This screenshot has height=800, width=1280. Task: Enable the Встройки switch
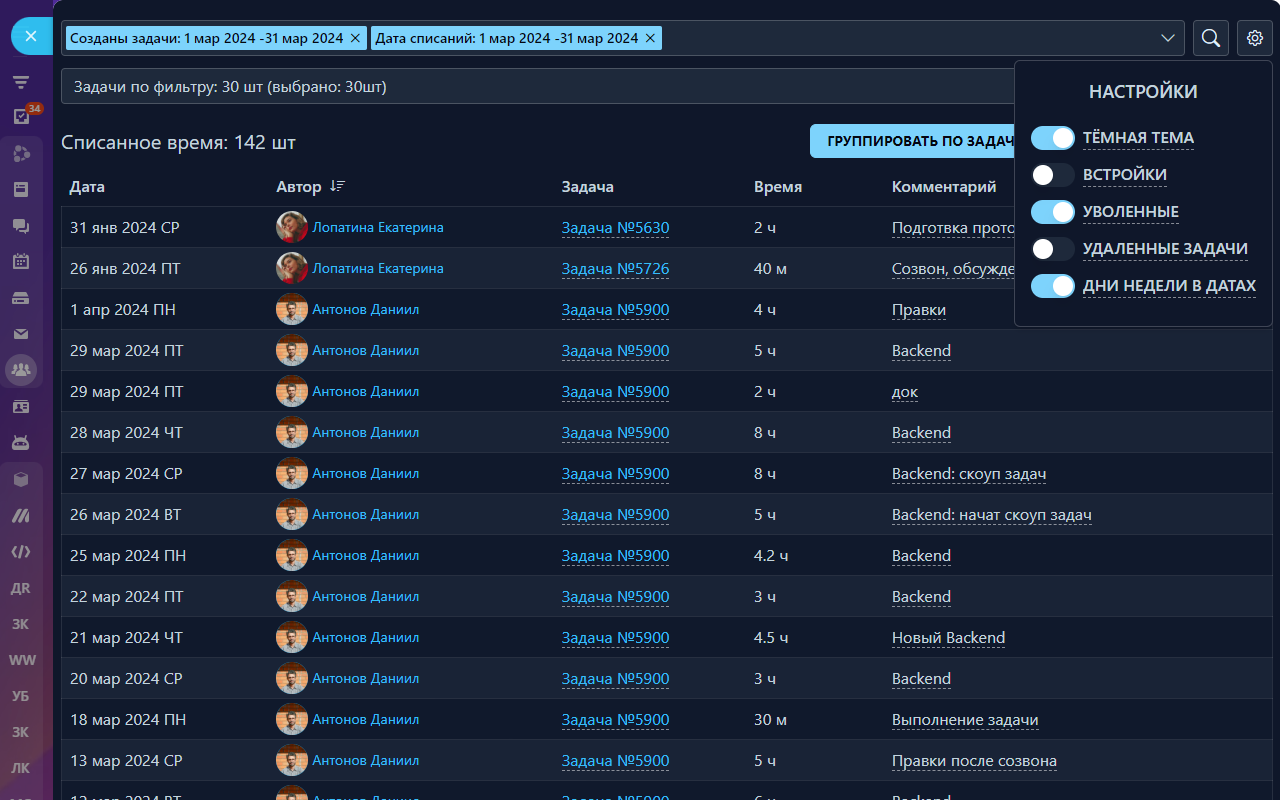click(1053, 175)
